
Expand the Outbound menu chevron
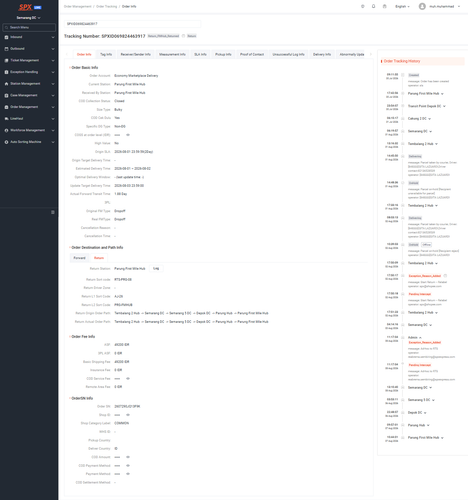click(x=53, y=49)
